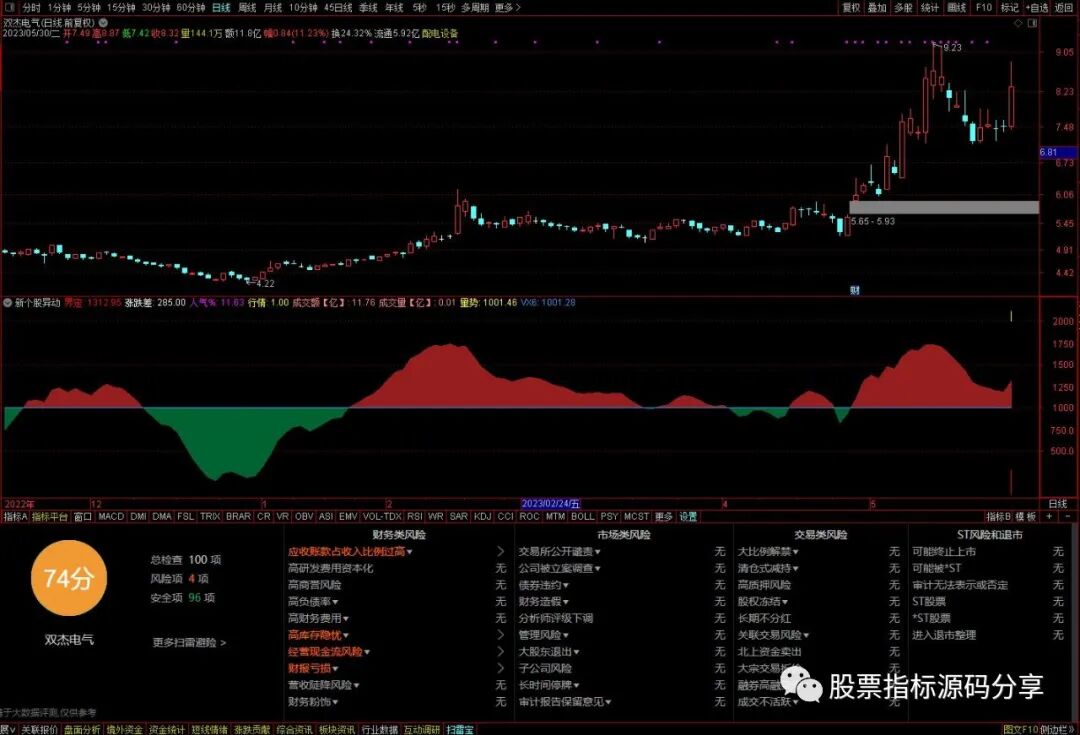The width and height of the screenshot is (1080, 735).
Task: Select the OBV indicator
Action: tap(304, 516)
